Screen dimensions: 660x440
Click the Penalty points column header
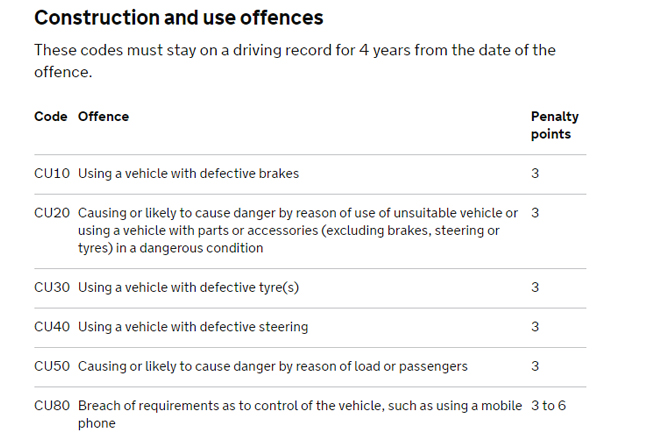[554, 125]
